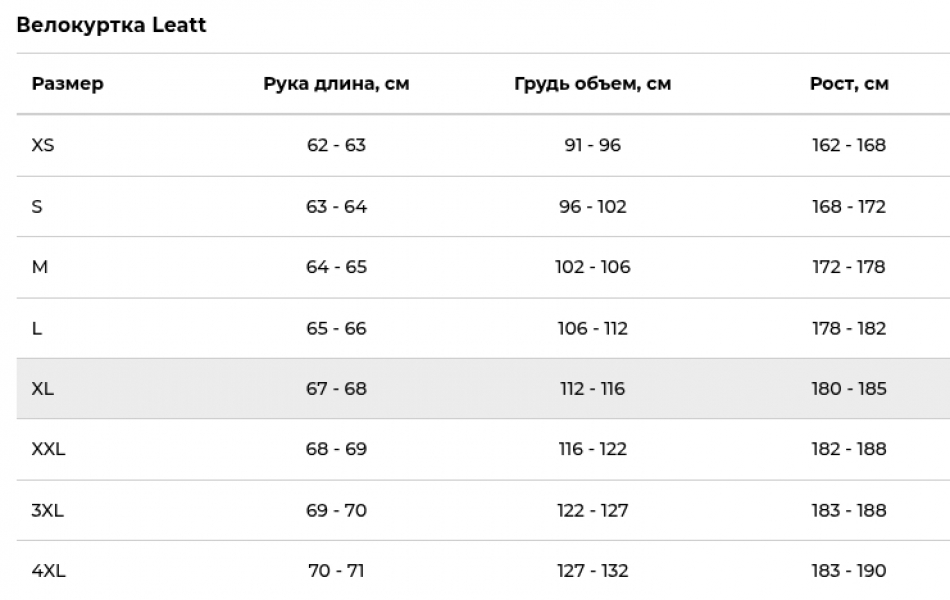Click the S size label
The width and height of the screenshot is (950, 600).
37,207
